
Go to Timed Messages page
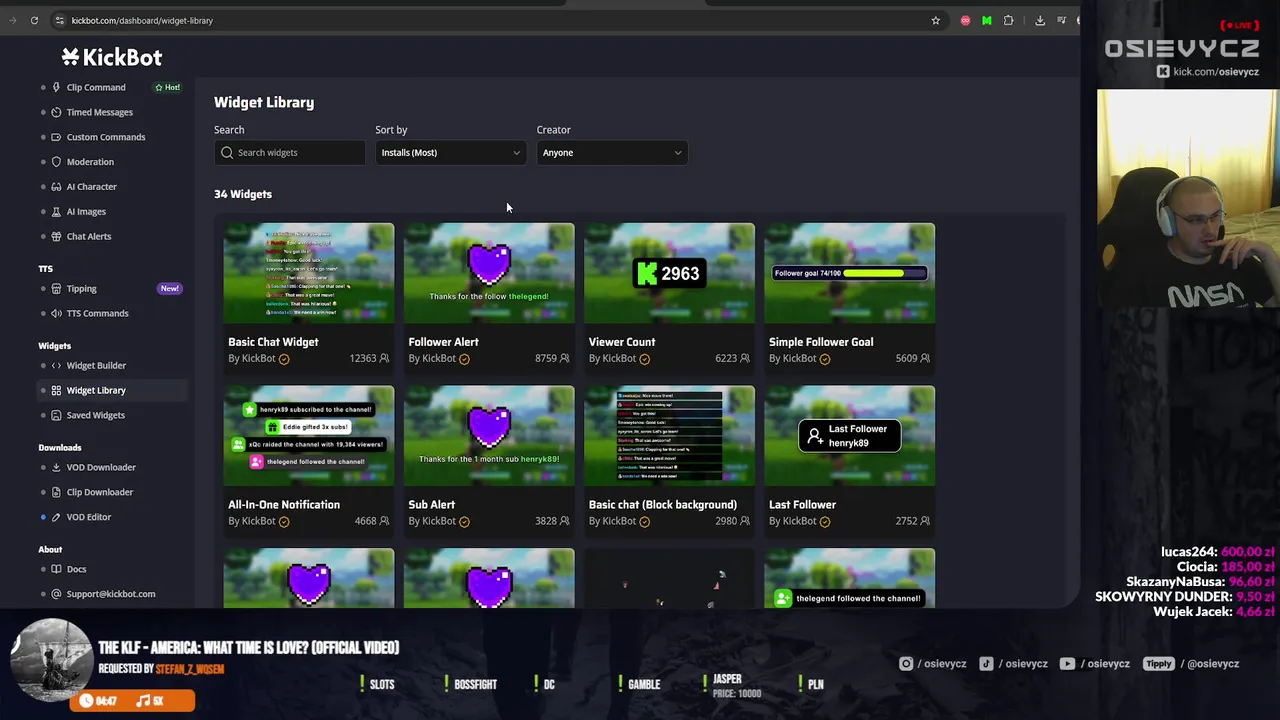[x=99, y=112]
